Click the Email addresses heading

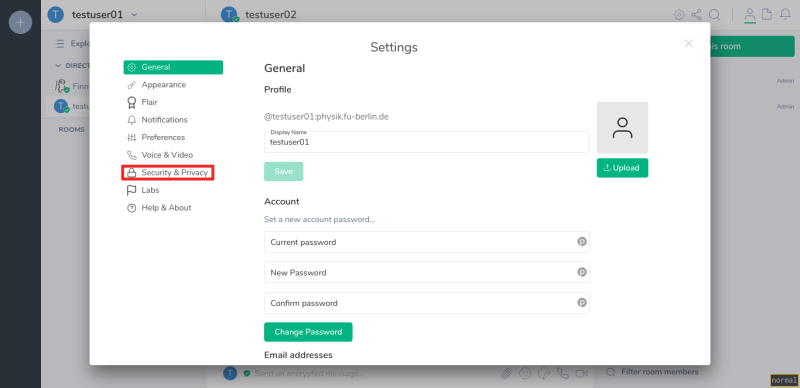(298, 355)
